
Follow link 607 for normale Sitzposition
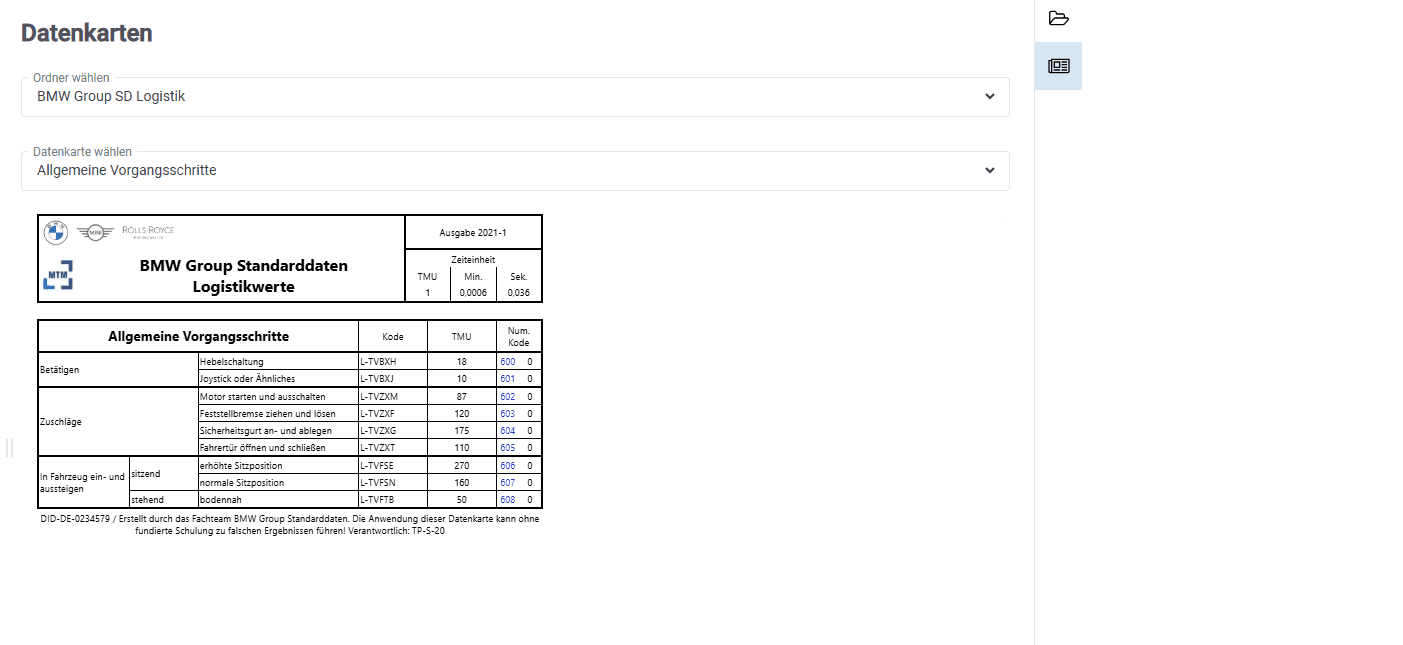tap(507, 483)
